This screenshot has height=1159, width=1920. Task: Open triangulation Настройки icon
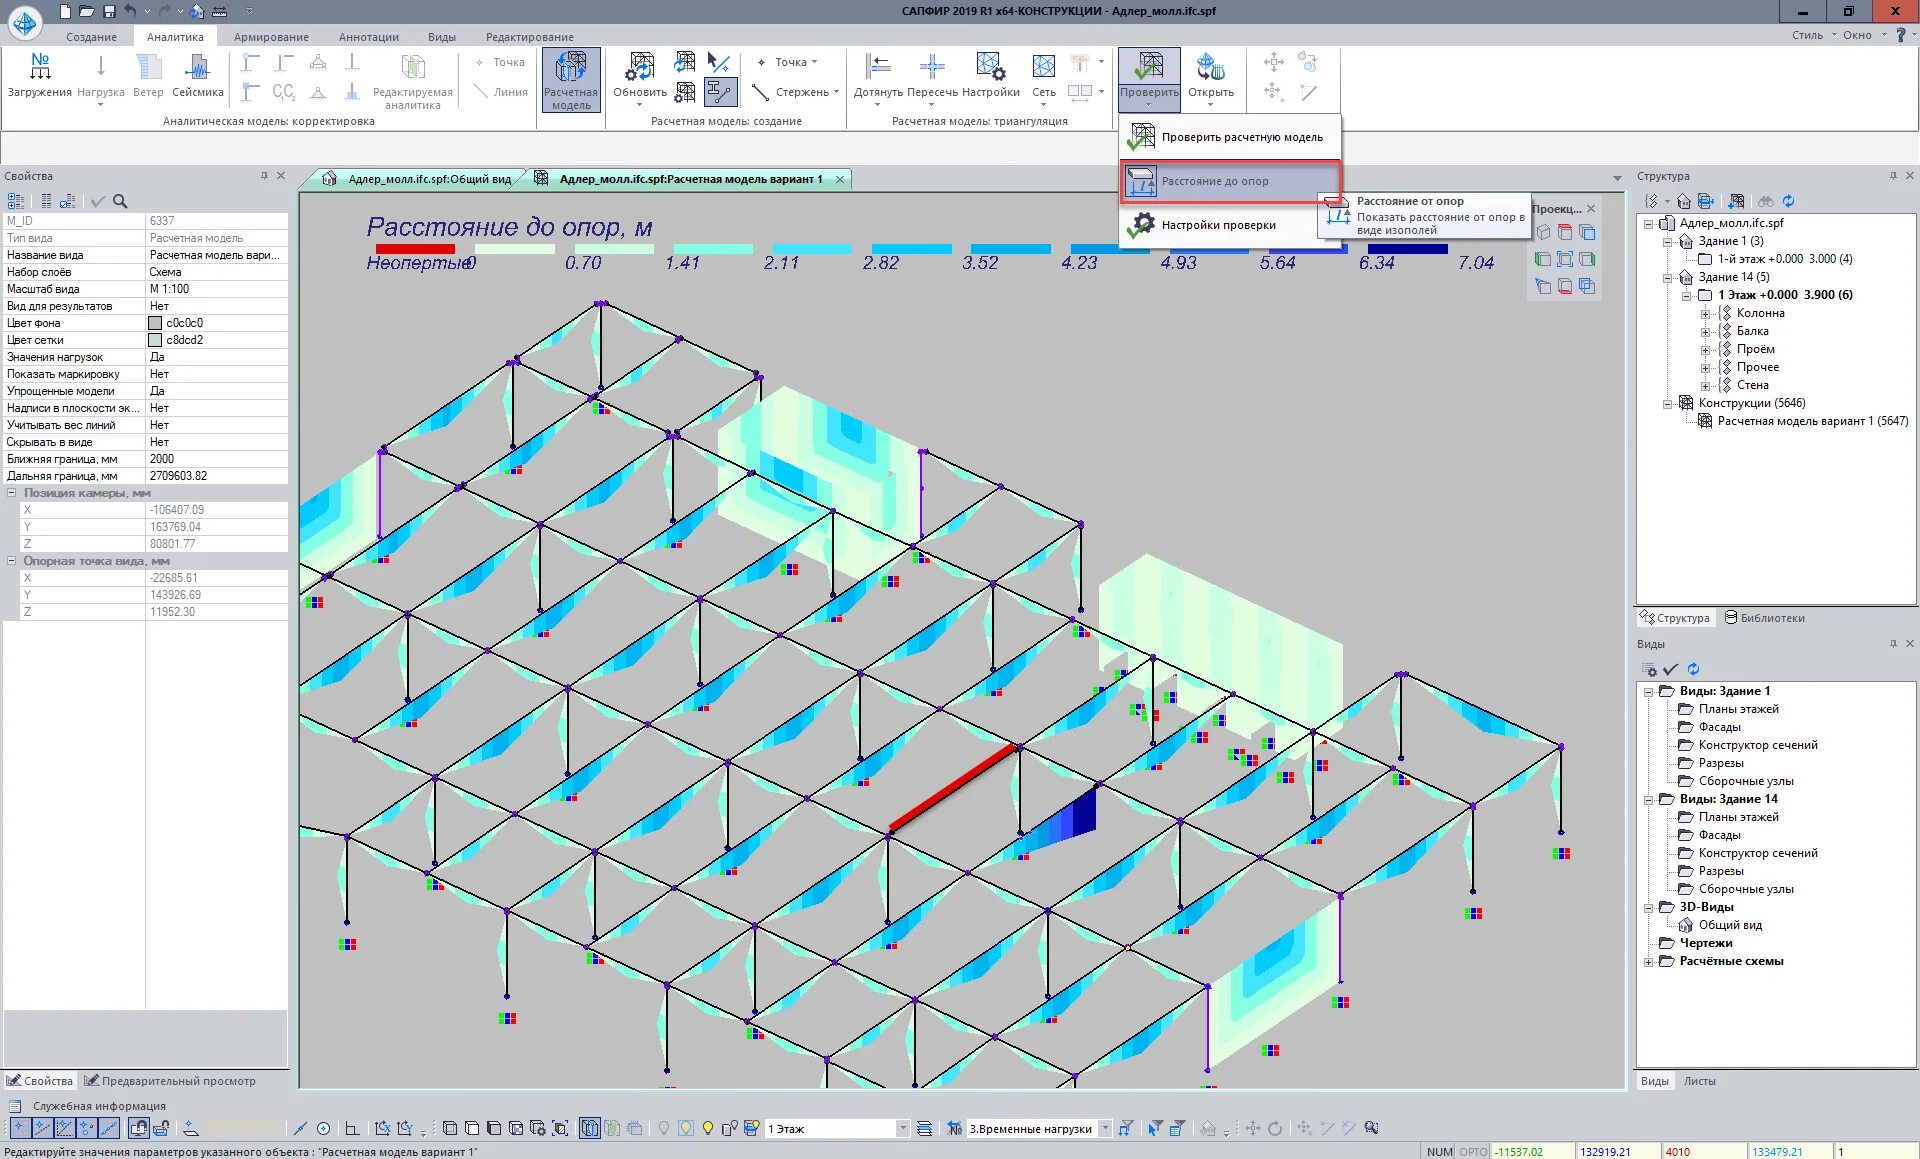990,68
